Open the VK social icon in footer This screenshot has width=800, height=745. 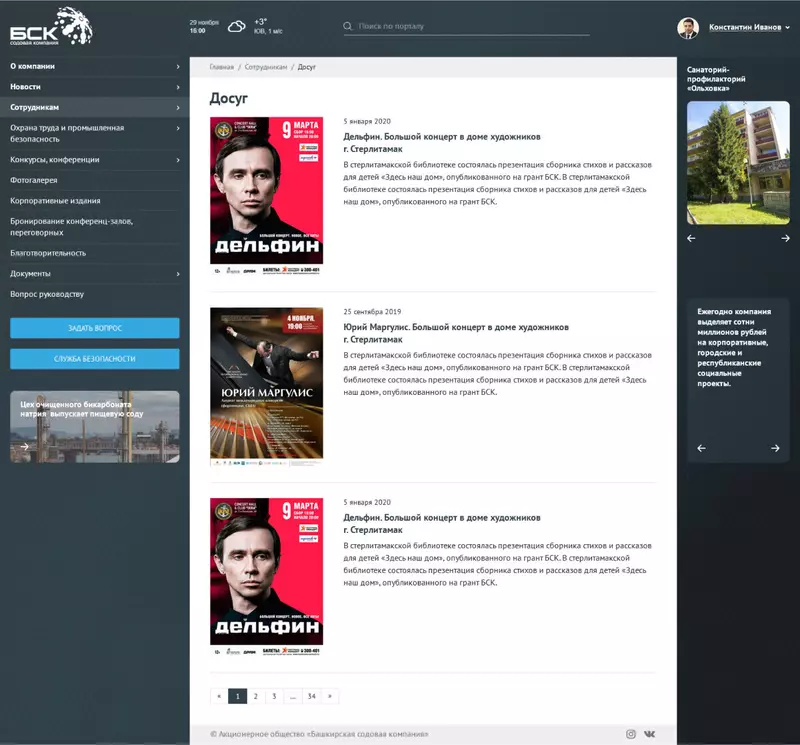pos(650,734)
